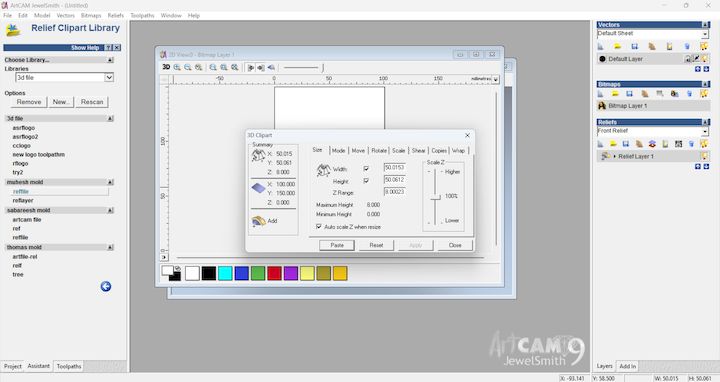Click the zoom out tool in 2D View
Screen dimensions: 720x382
click(188, 67)
